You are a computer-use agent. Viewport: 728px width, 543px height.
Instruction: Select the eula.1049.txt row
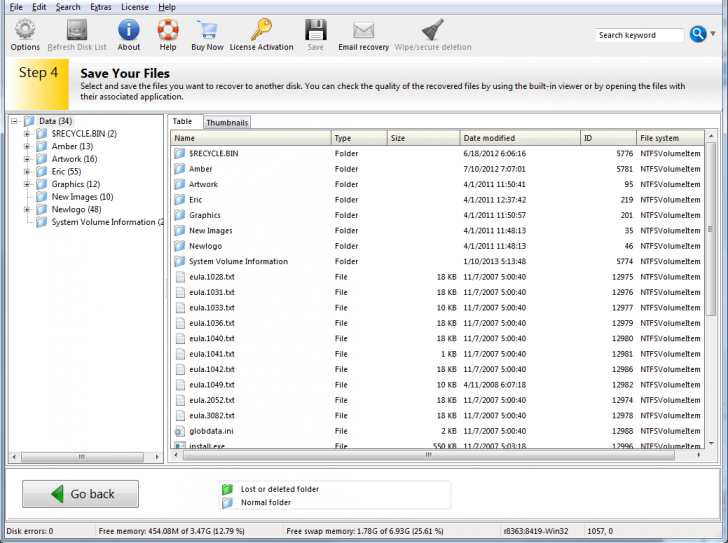437,385
